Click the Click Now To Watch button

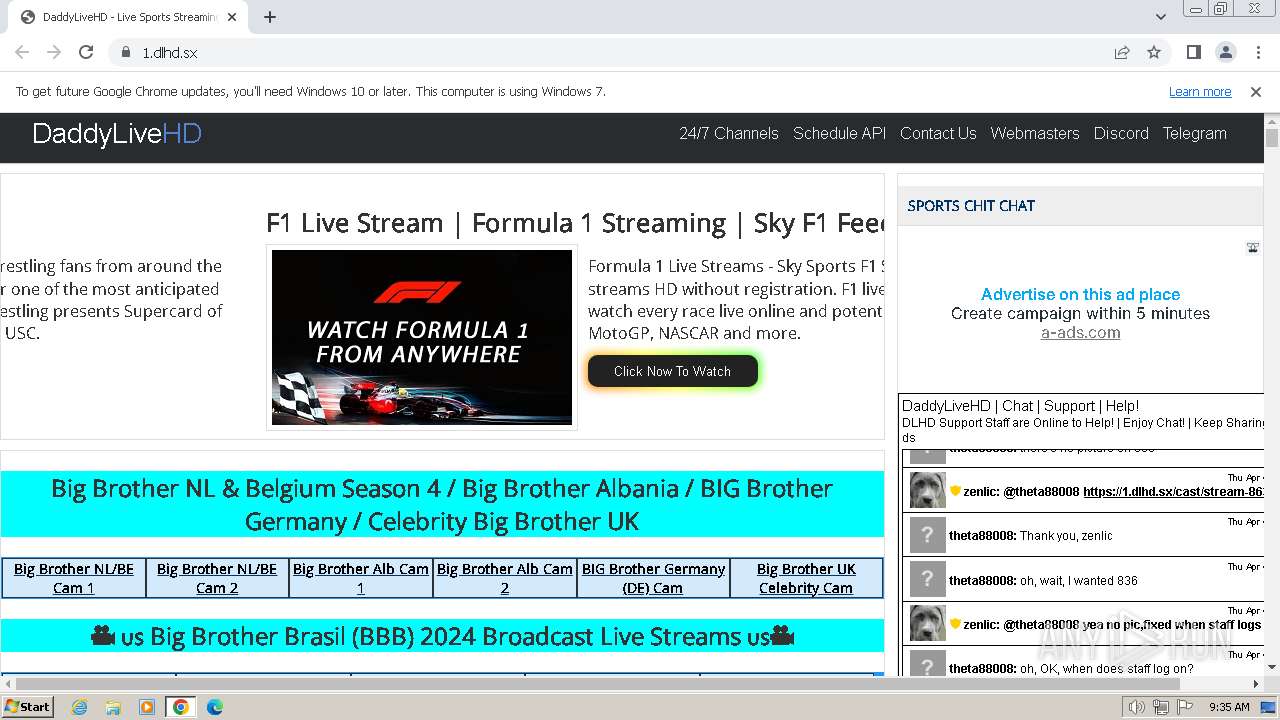(x=672, y=371)
